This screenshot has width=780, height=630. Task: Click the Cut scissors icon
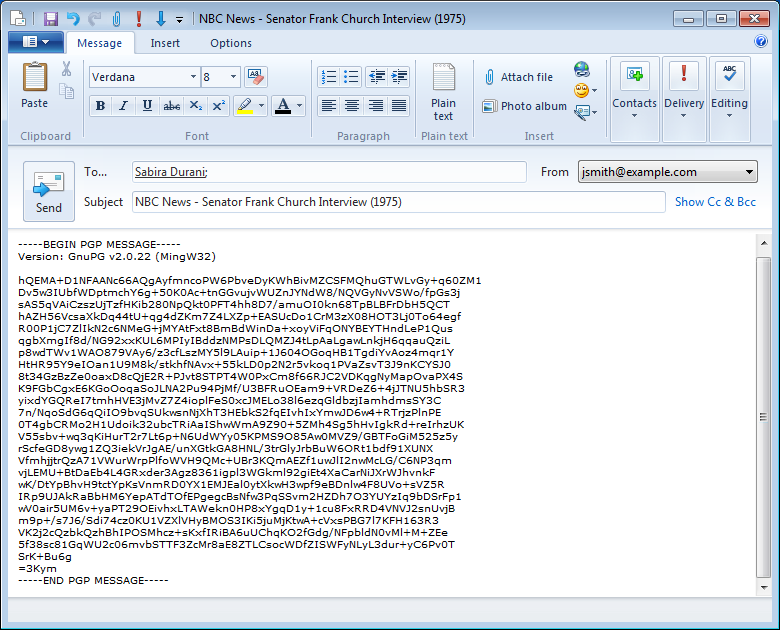click(67, 69)
